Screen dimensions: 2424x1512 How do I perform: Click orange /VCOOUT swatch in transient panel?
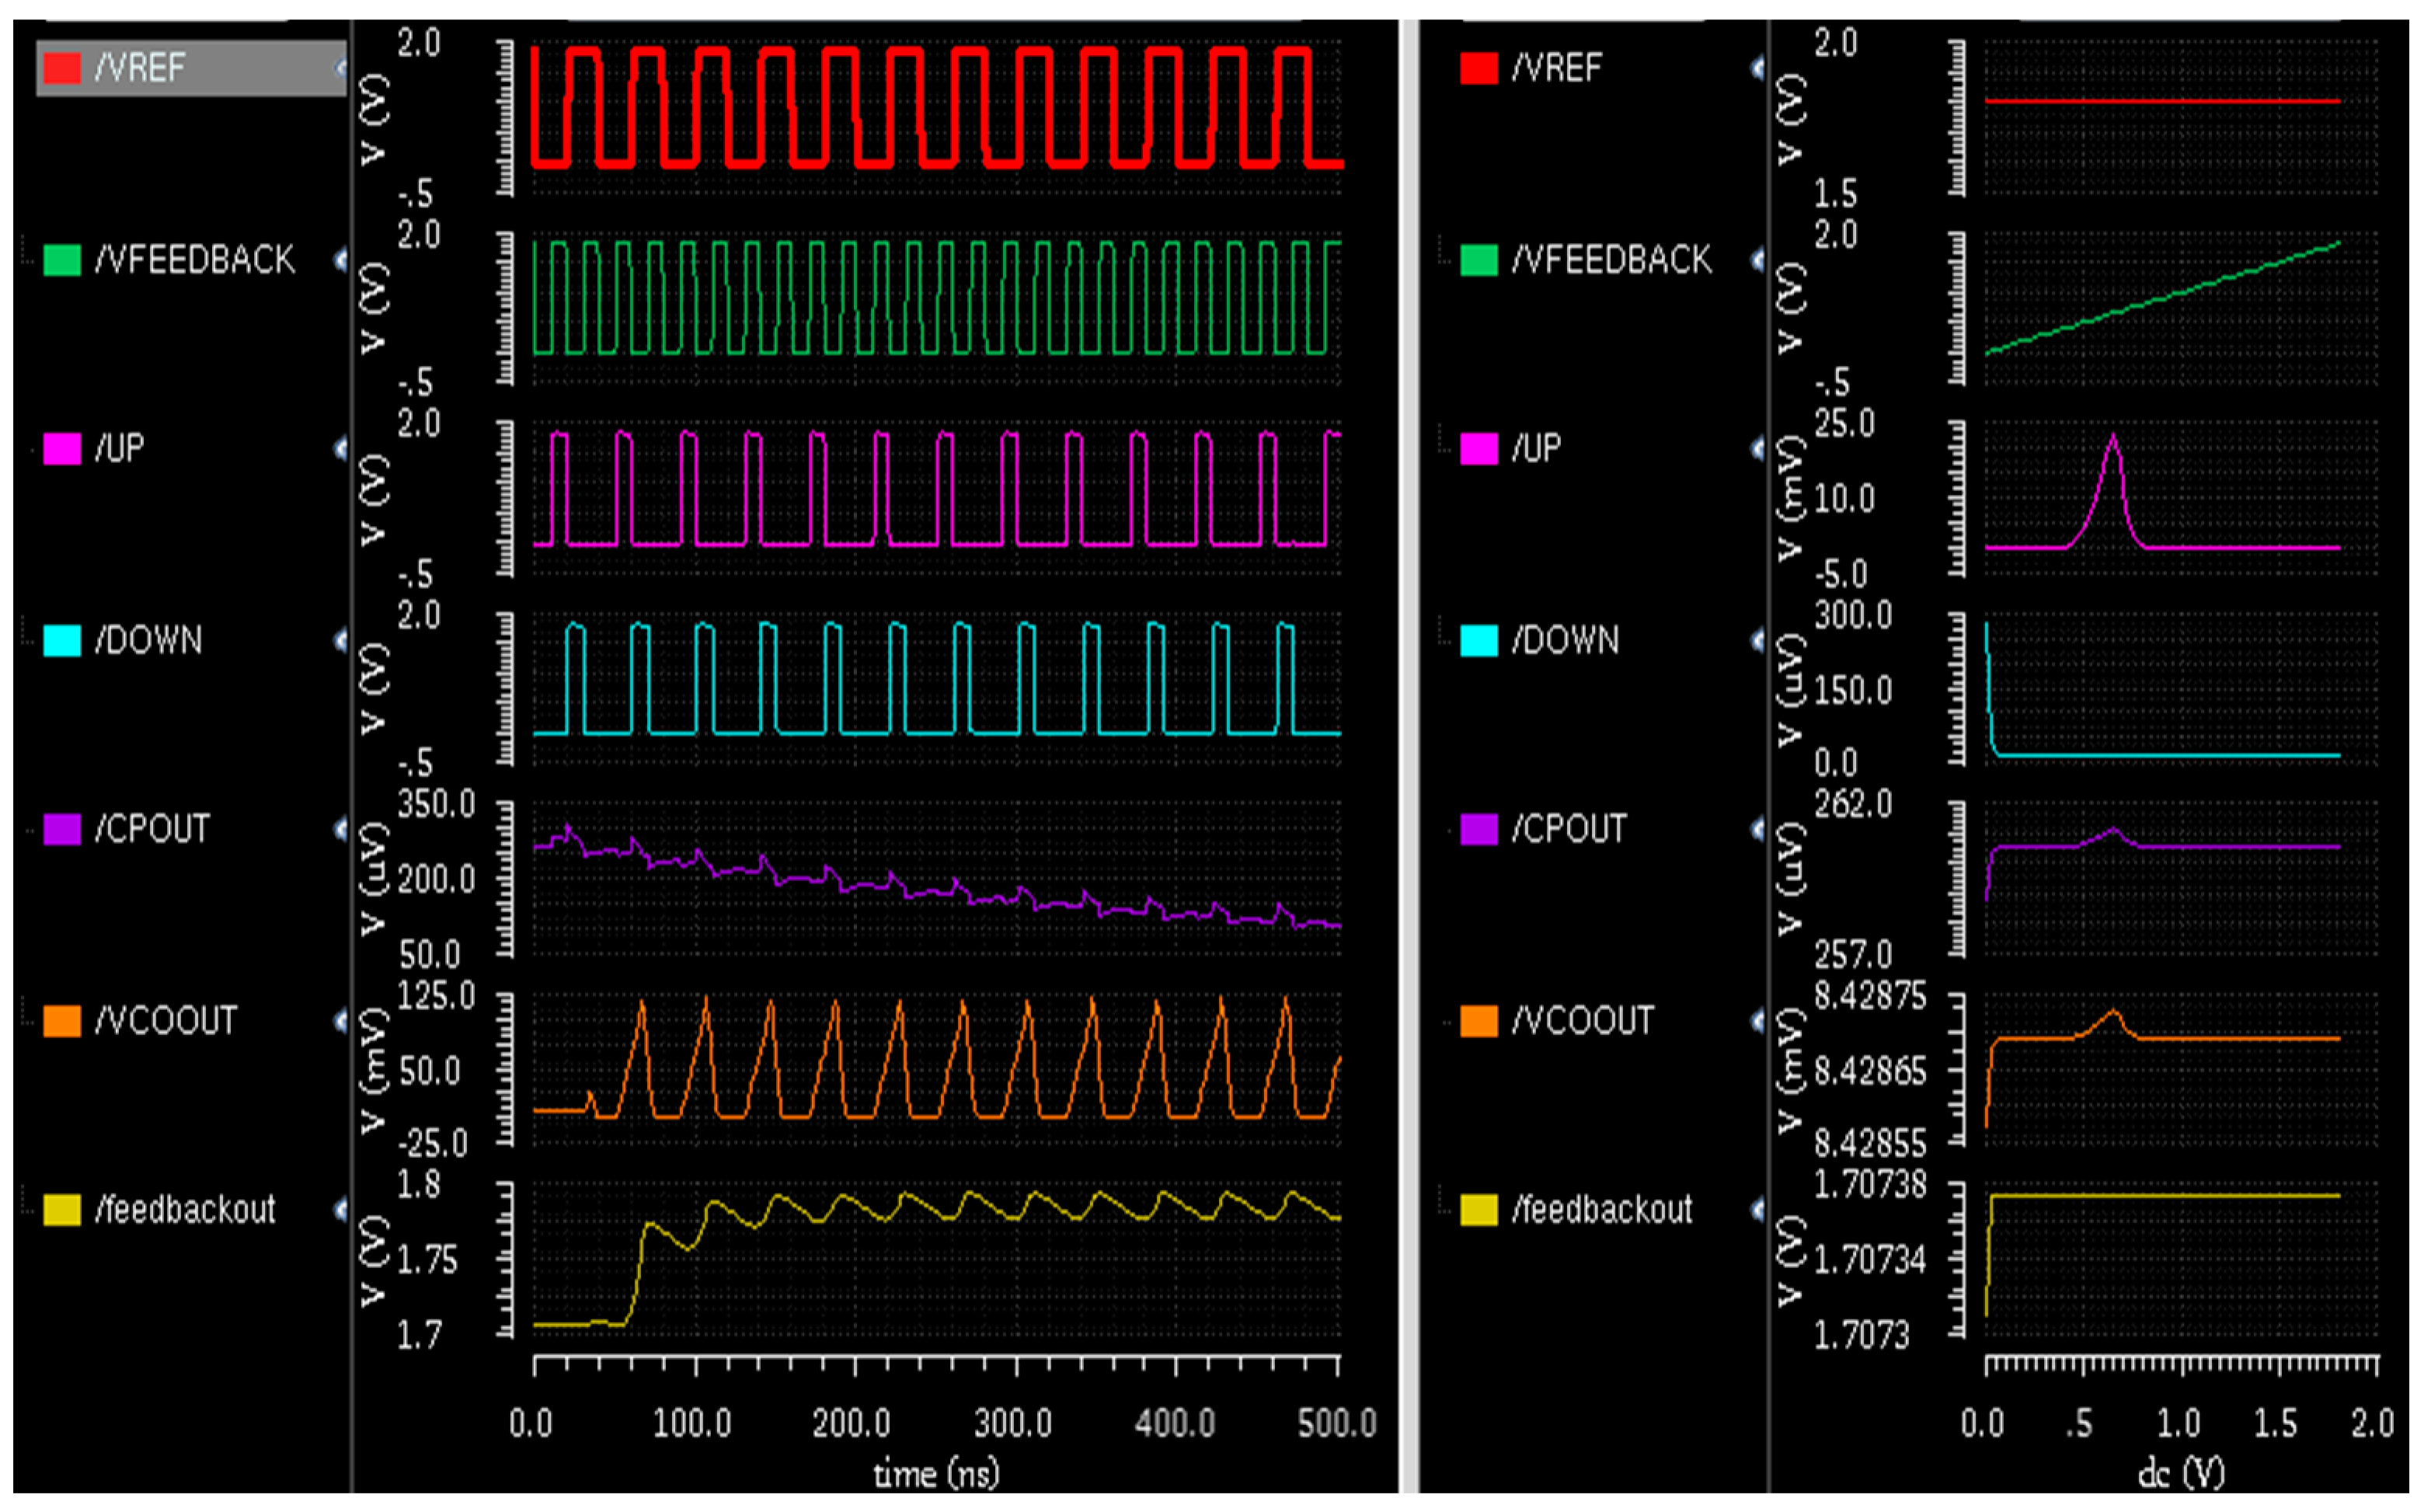coord(61,1021)
